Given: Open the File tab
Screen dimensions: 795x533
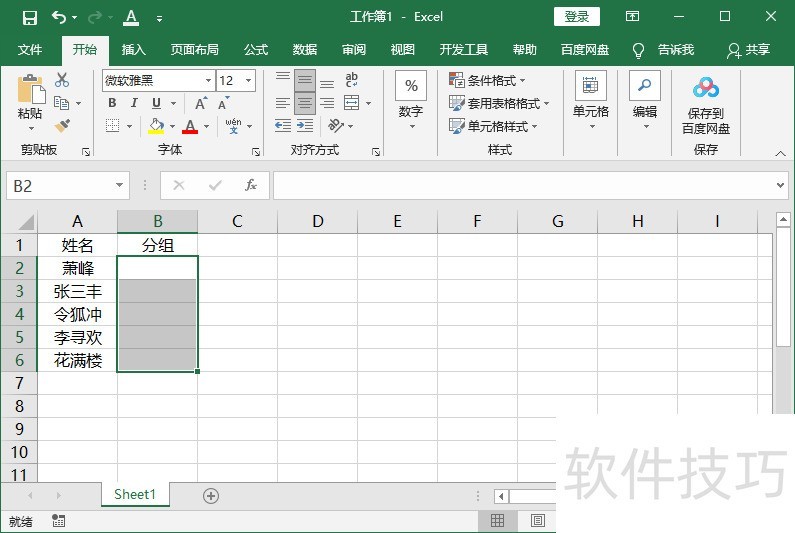Looking at the screenshot, I should (30, 50).
